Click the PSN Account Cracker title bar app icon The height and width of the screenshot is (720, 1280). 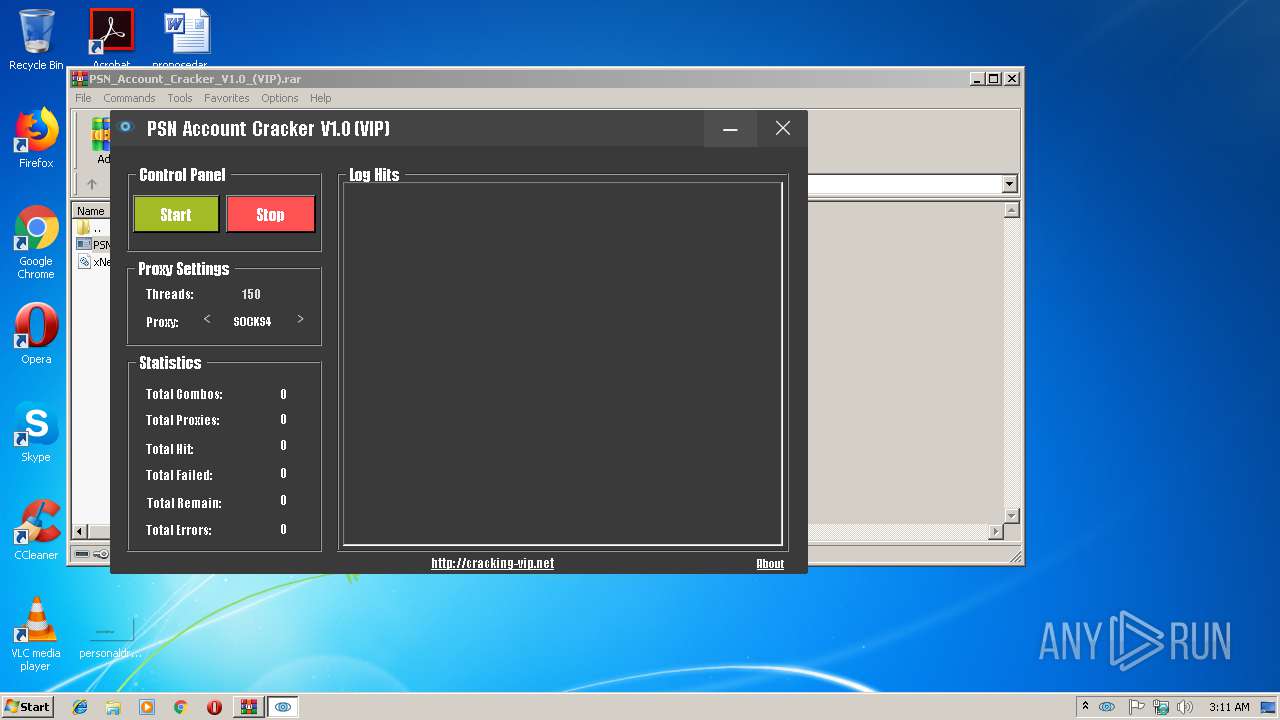[126, 127]
